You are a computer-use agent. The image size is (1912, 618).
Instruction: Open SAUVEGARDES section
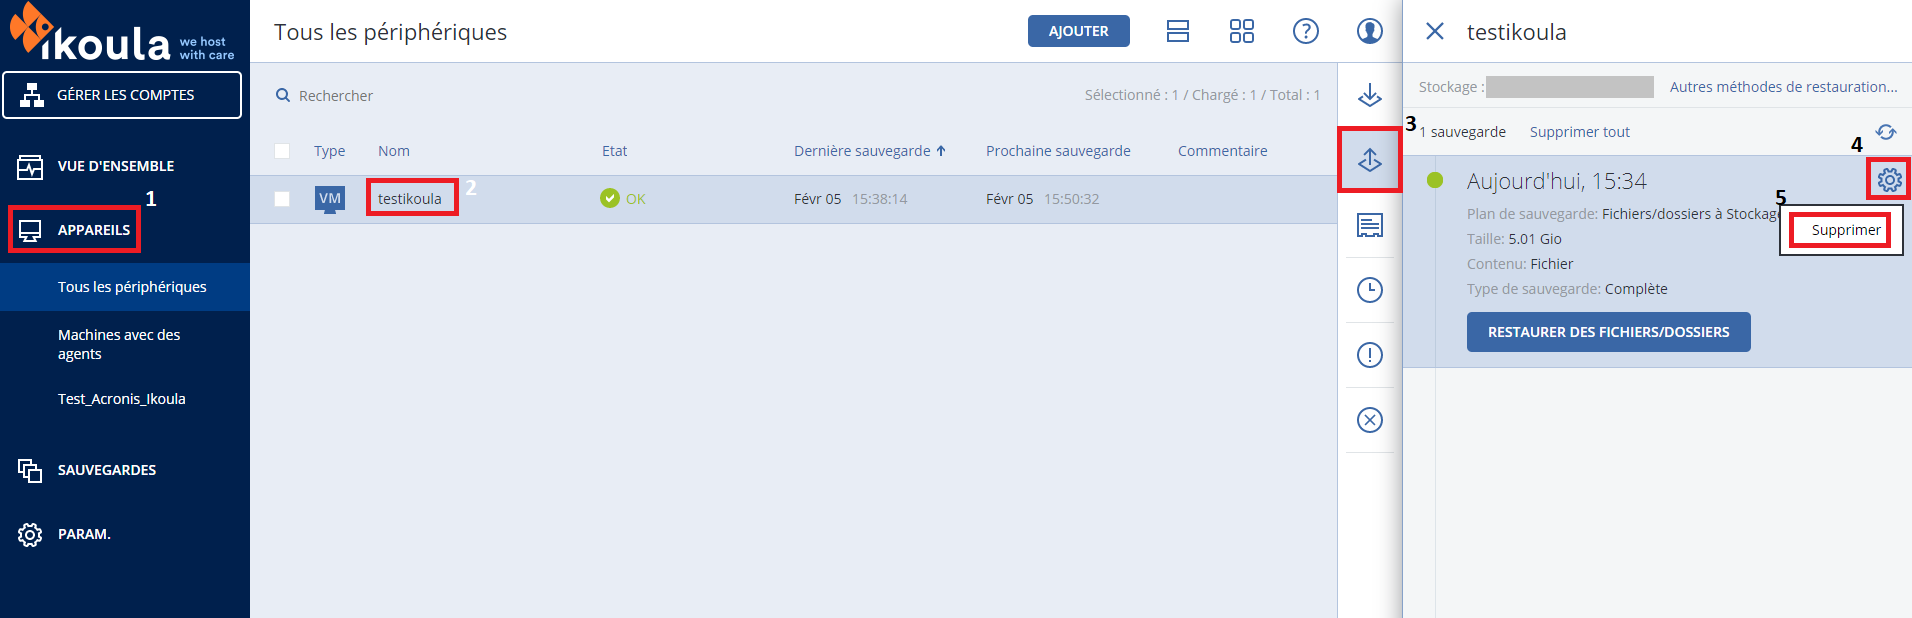coord(107,470)
